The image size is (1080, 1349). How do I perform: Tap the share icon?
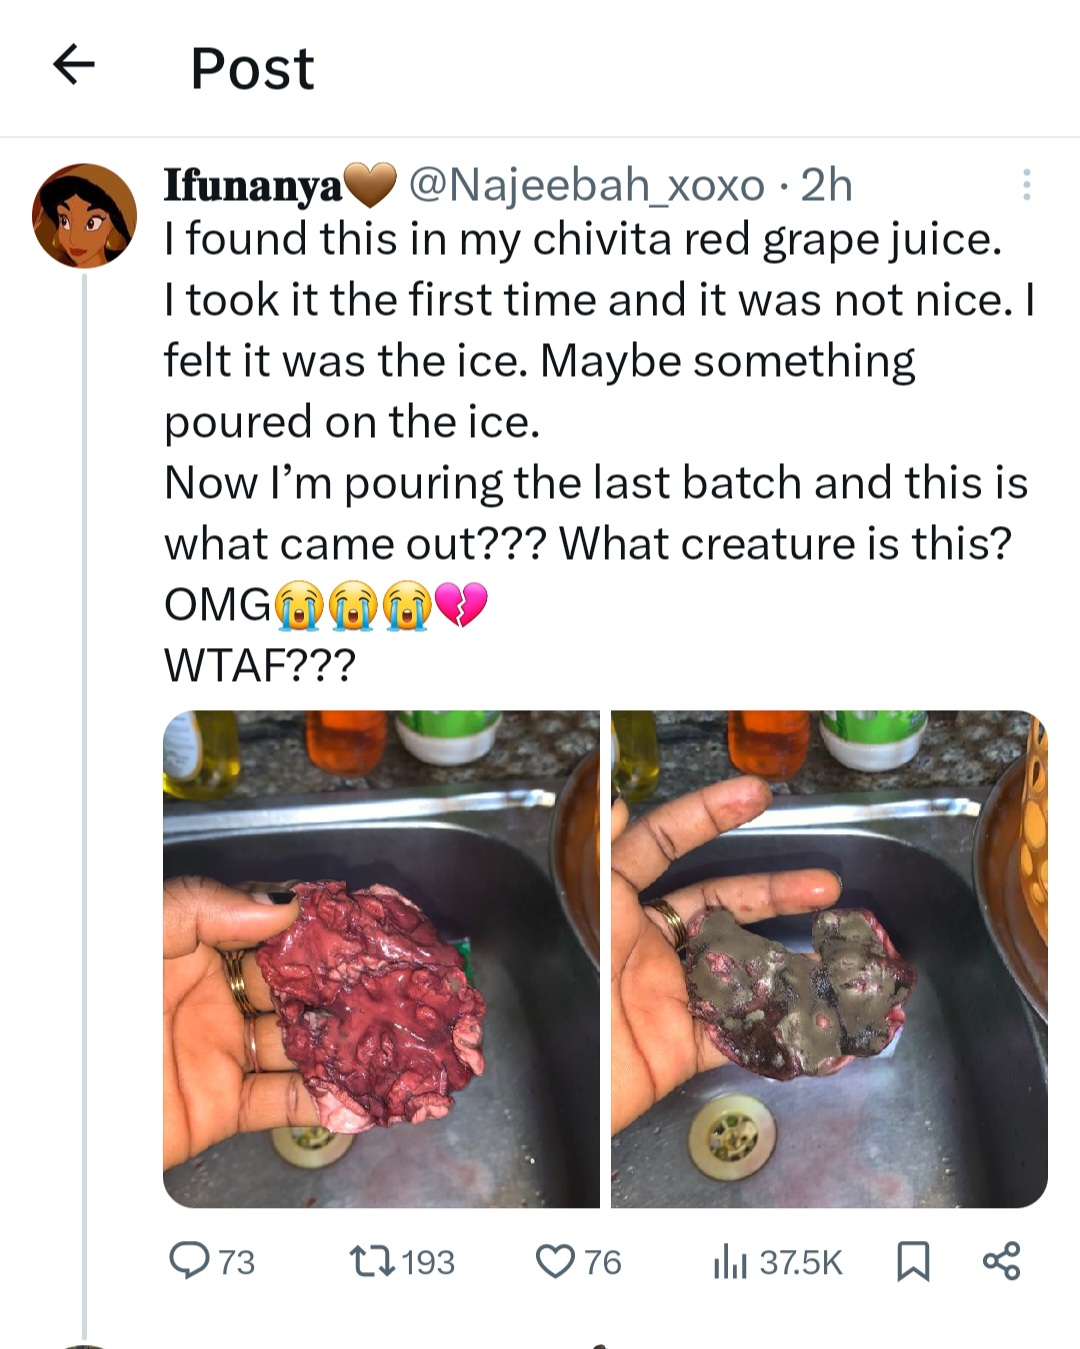point(1001,1261)
